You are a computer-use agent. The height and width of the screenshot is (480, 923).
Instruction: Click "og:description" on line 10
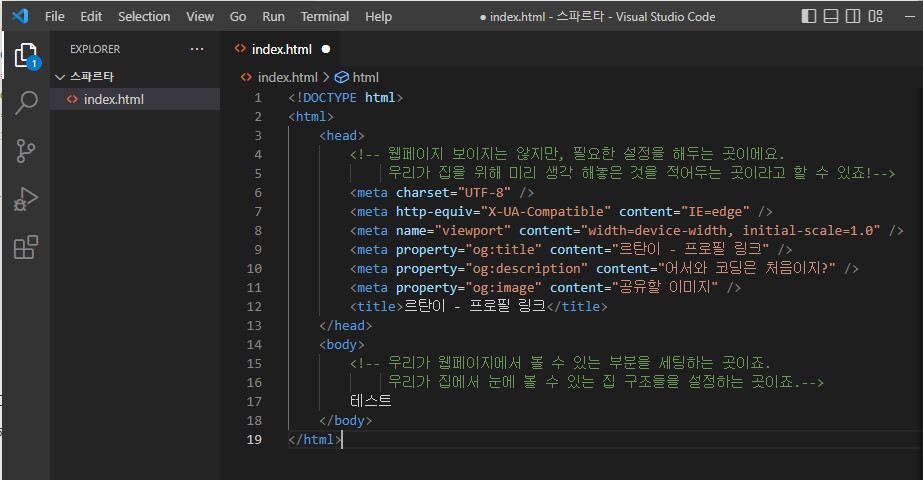tap(526, 269)
